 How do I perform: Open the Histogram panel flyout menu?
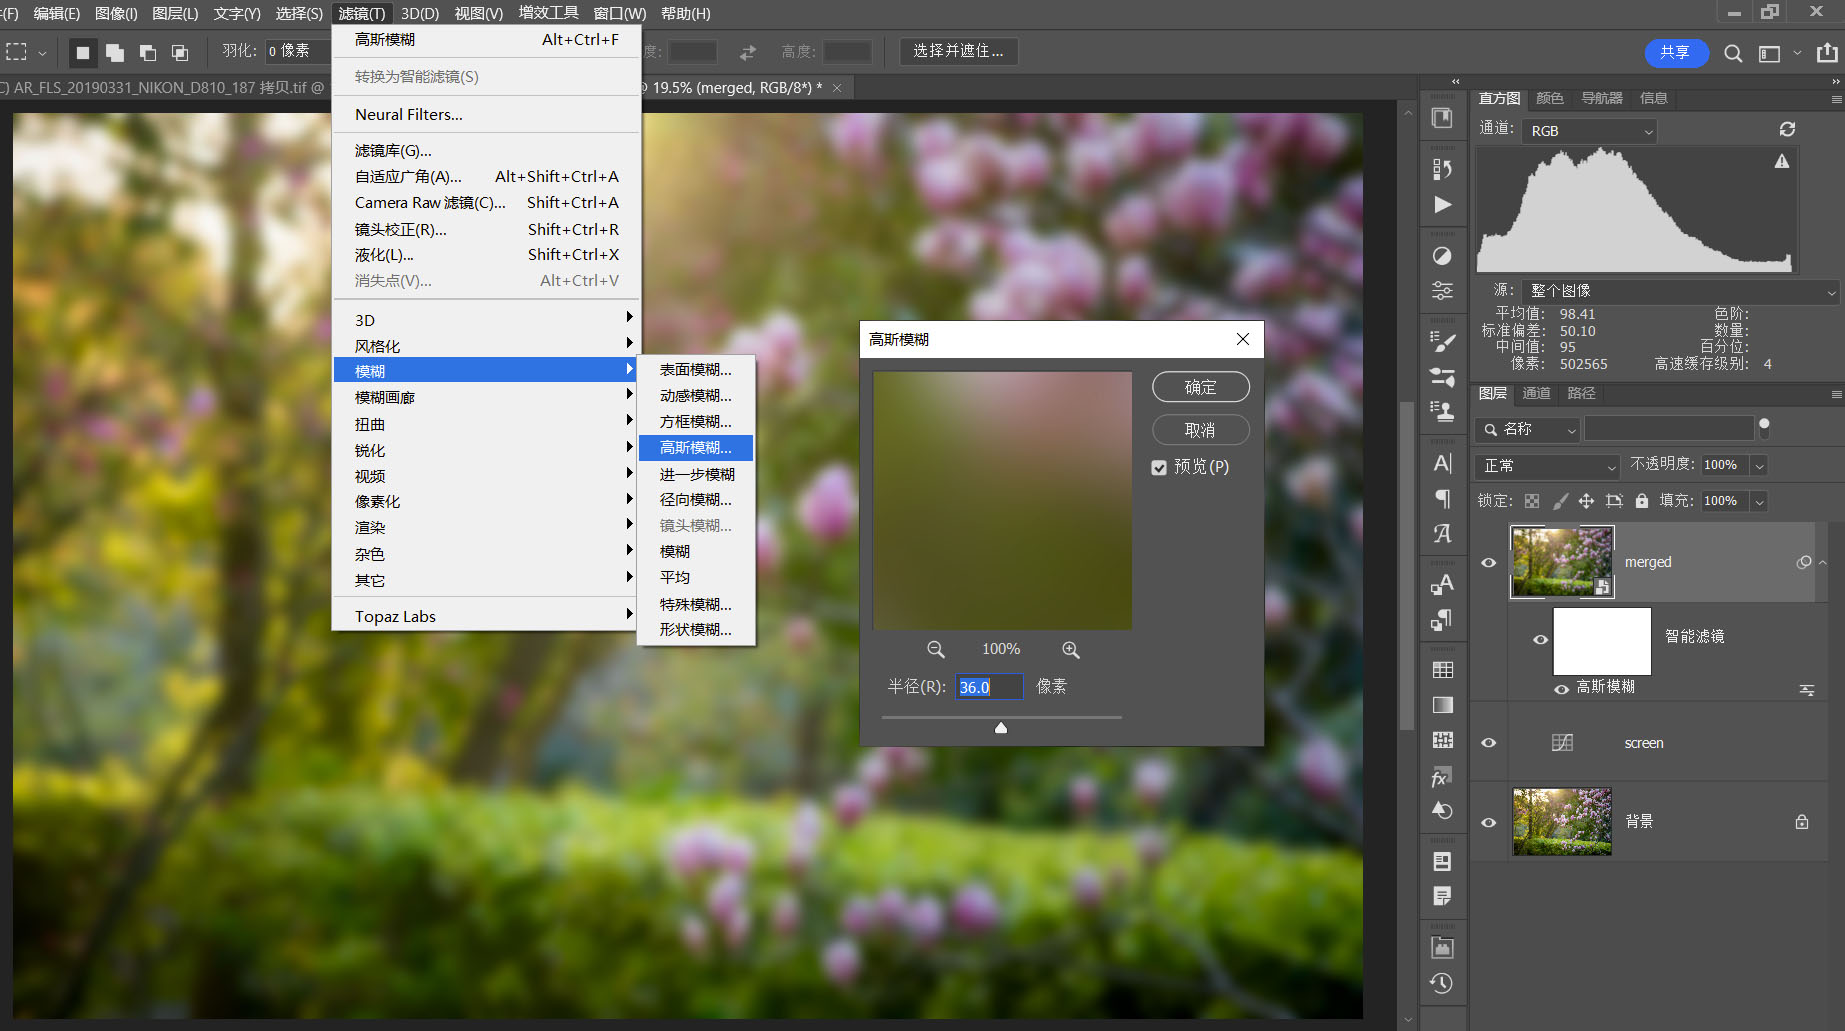[x=1836, y=99]
